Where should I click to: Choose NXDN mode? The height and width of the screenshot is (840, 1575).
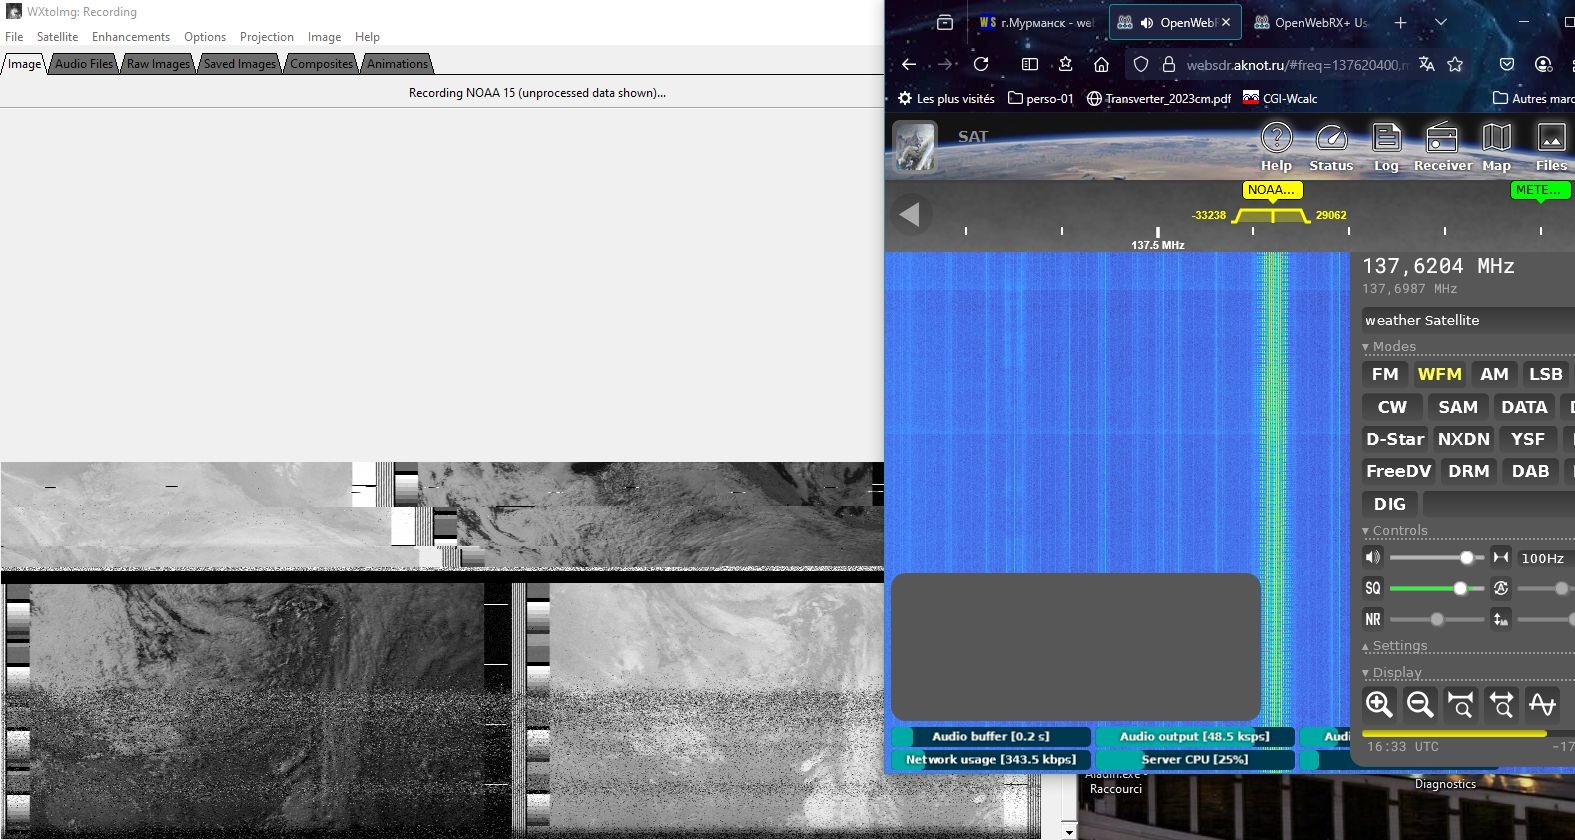[x=1463, y=439]
